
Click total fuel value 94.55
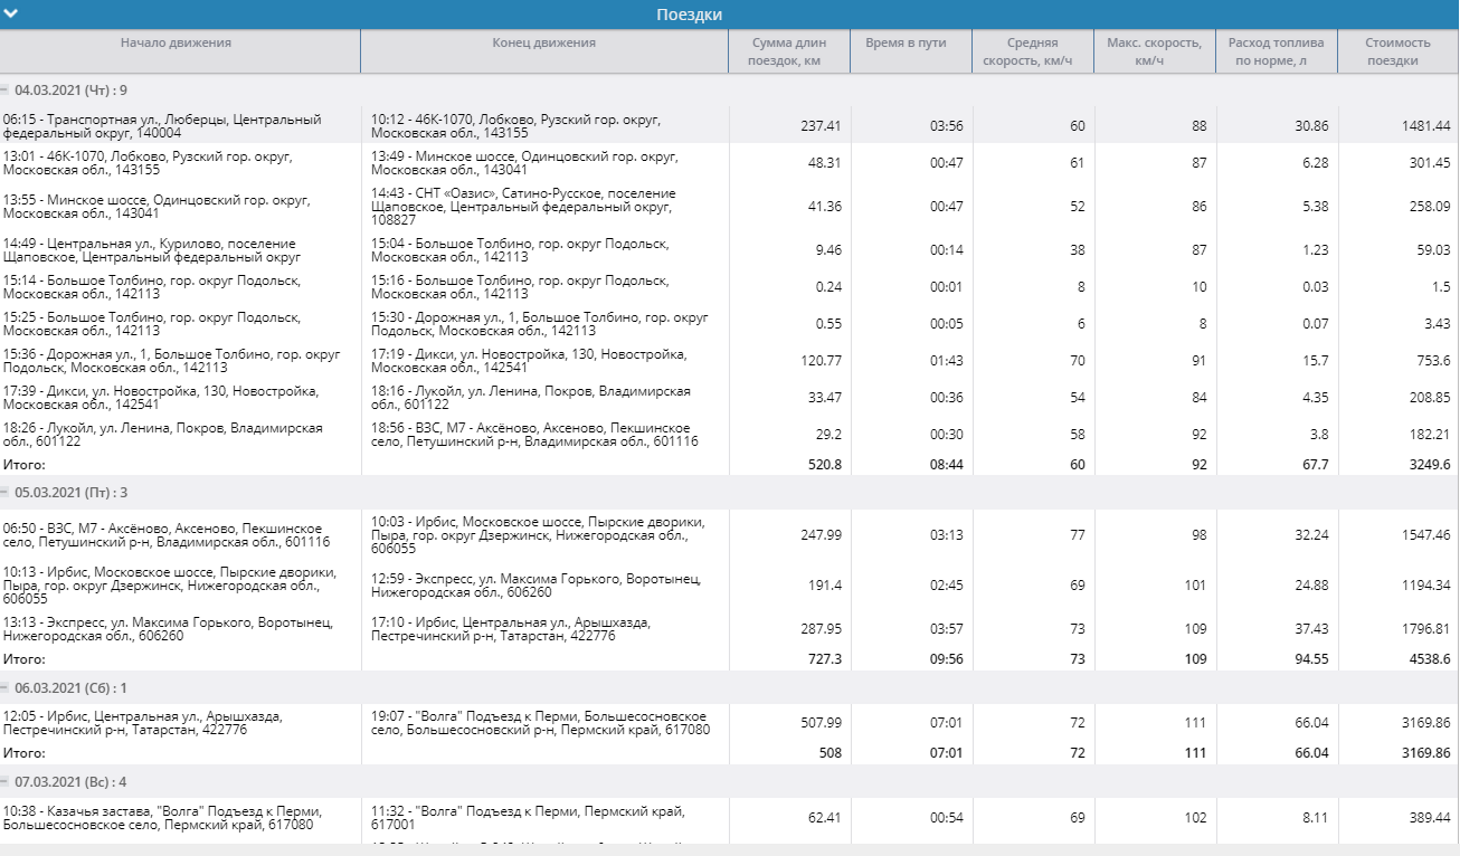[x=1311, y=659]
